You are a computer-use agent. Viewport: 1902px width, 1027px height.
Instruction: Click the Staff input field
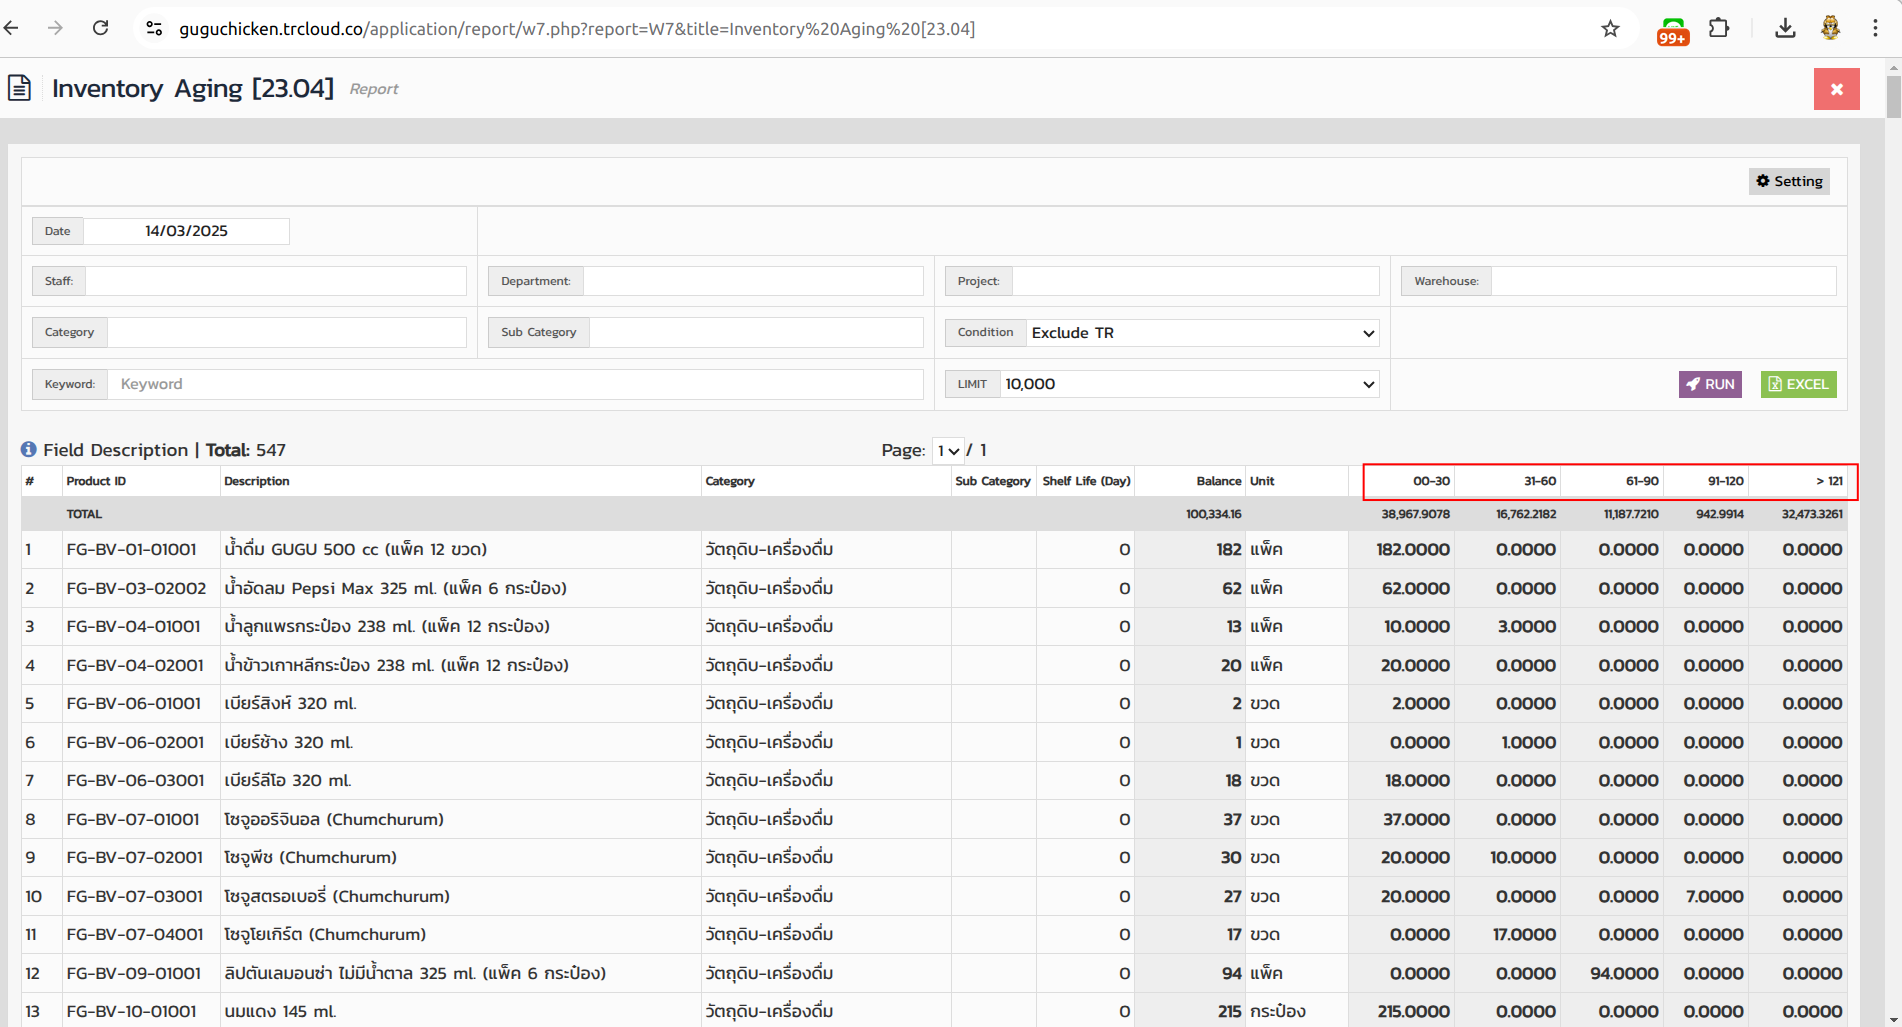(x=276, y=281)
